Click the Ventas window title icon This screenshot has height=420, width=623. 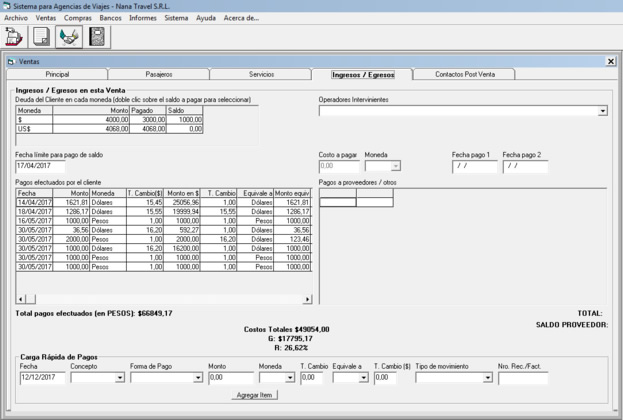pos(11,62)
